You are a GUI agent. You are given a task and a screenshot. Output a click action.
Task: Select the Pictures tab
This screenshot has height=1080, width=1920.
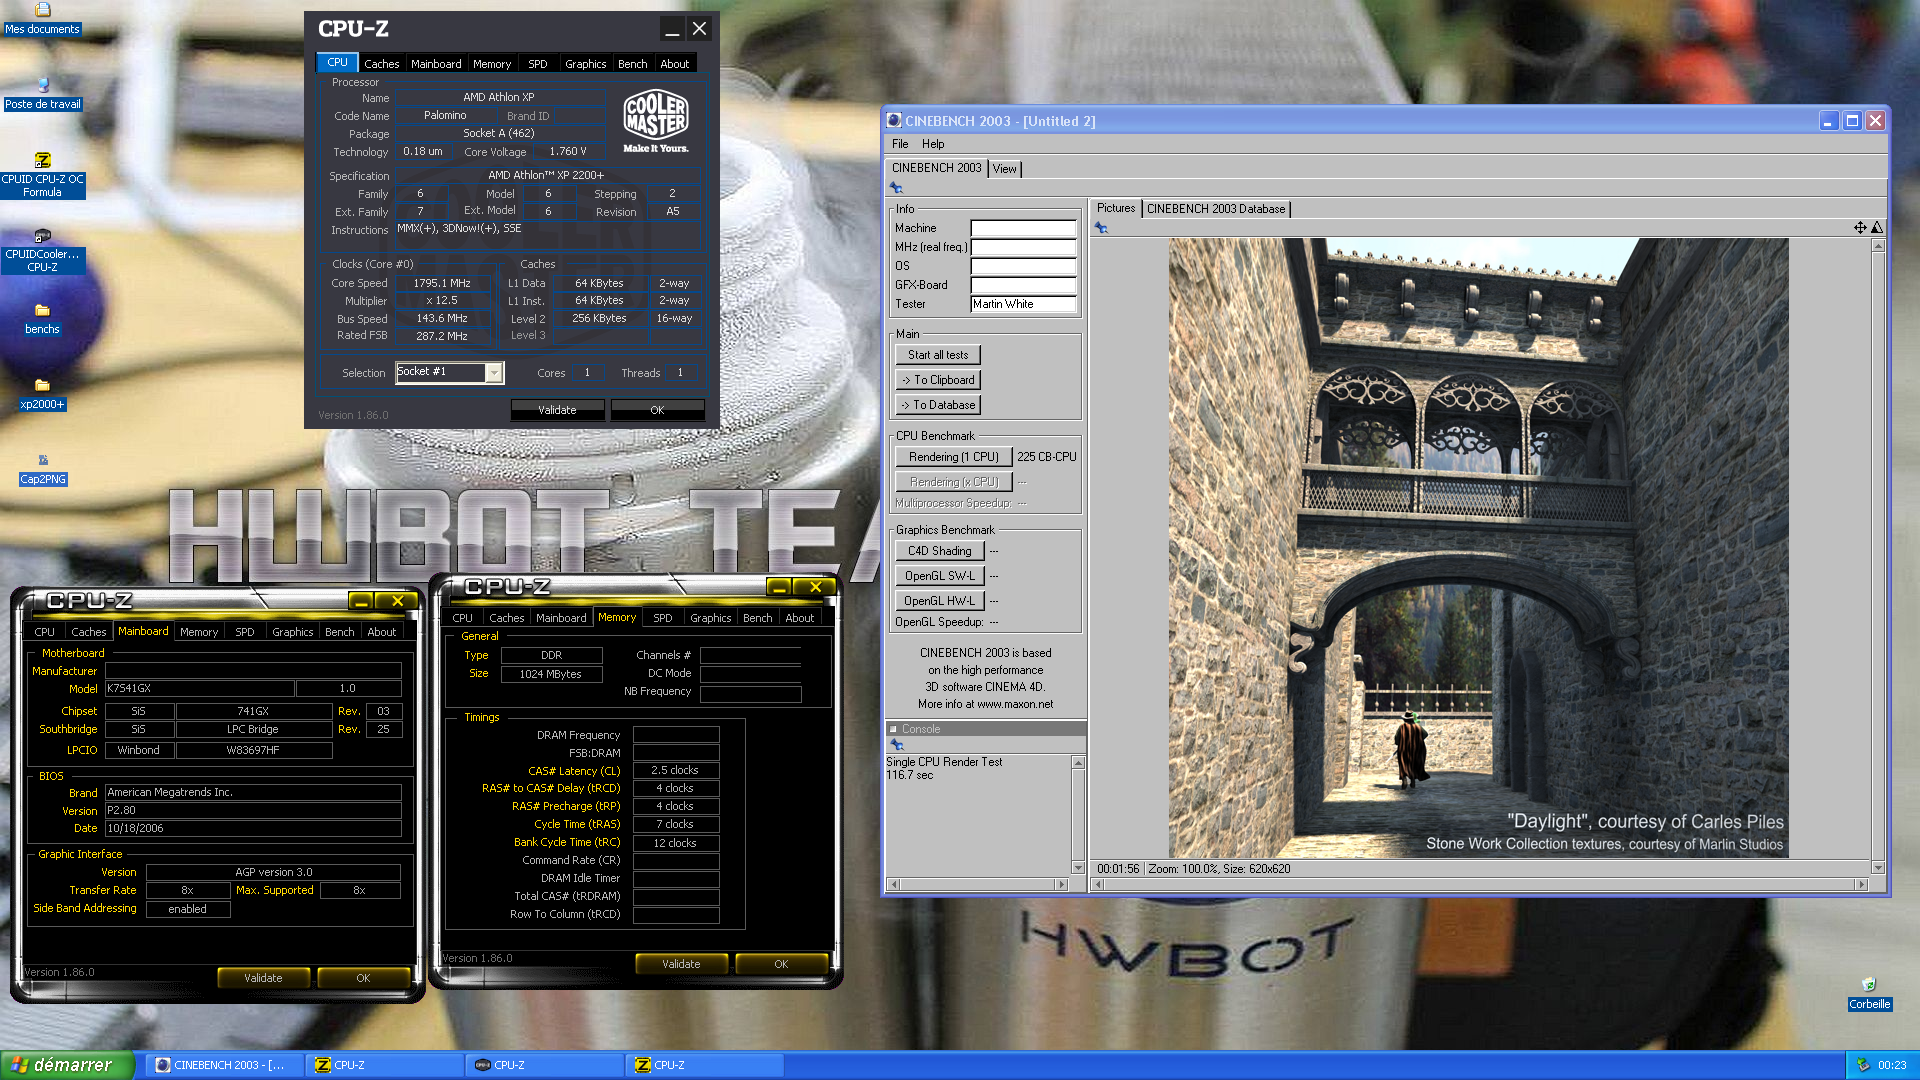tap(1116, 208)
